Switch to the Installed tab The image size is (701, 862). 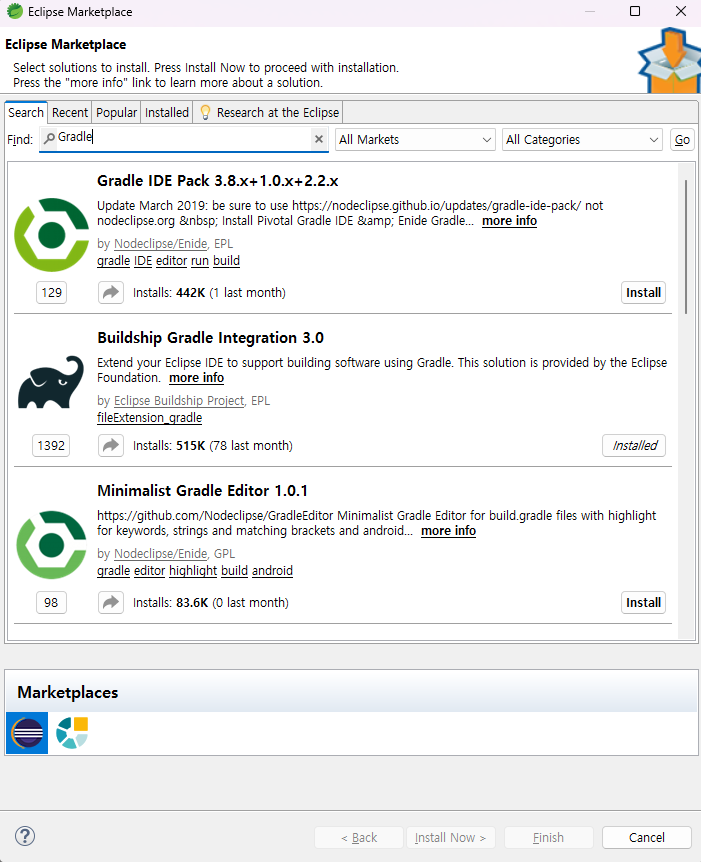tap(167, 113)
